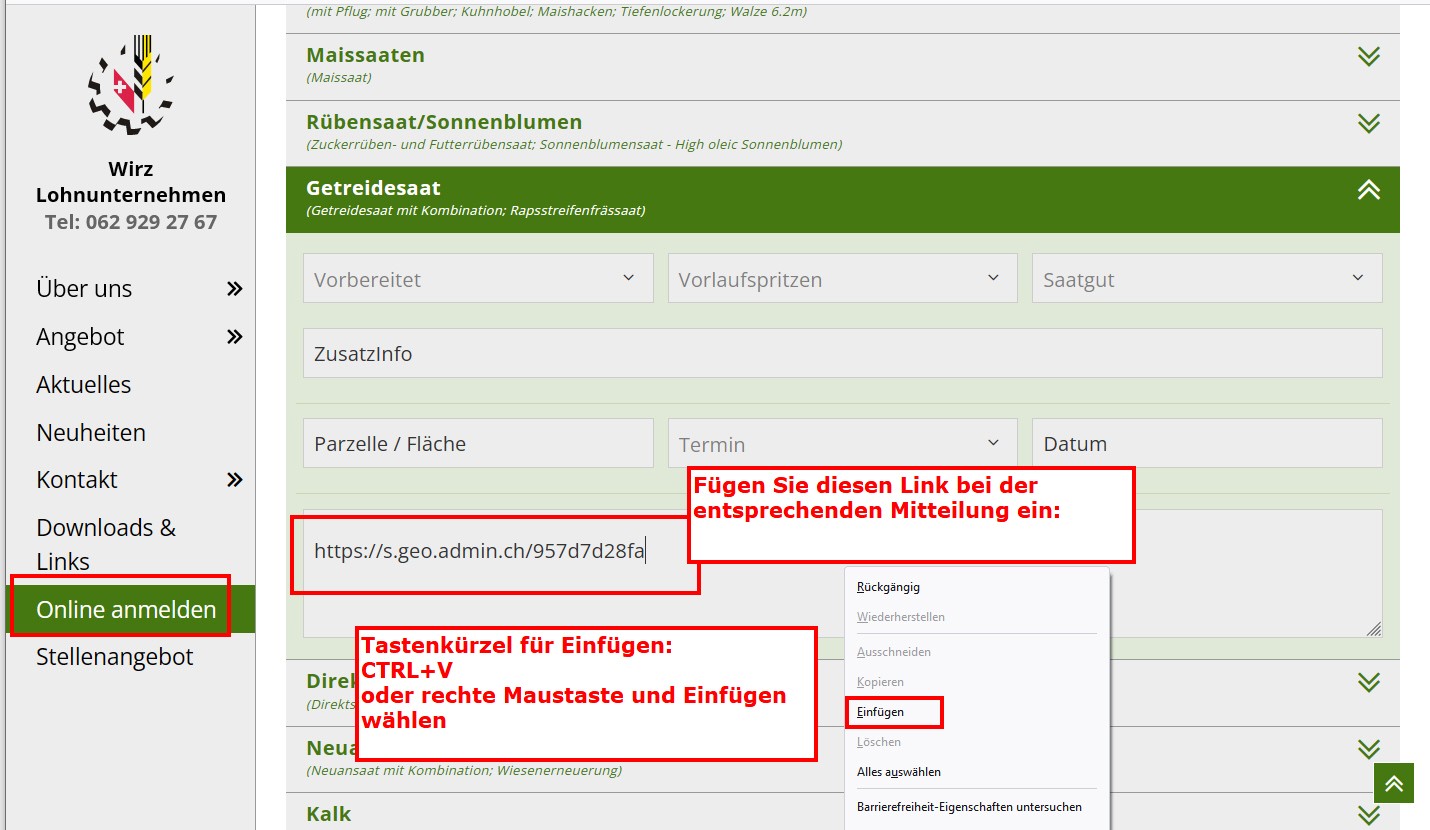This screenshot has height=830, width=1430.
Task: Click the ZusatzInfo input field
Action: click(842, 354)
